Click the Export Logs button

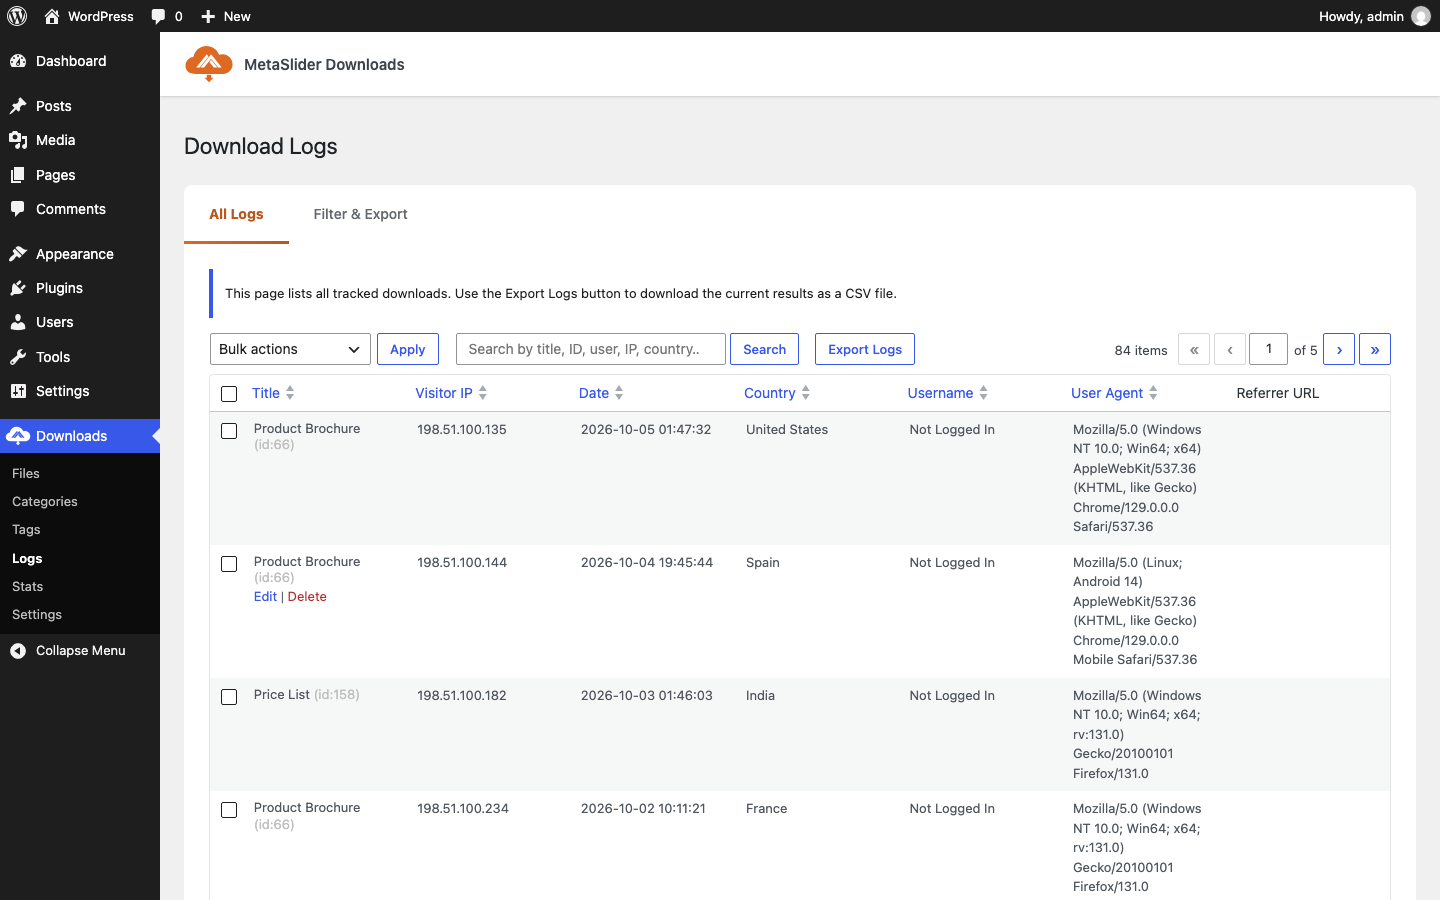(865, 349)
